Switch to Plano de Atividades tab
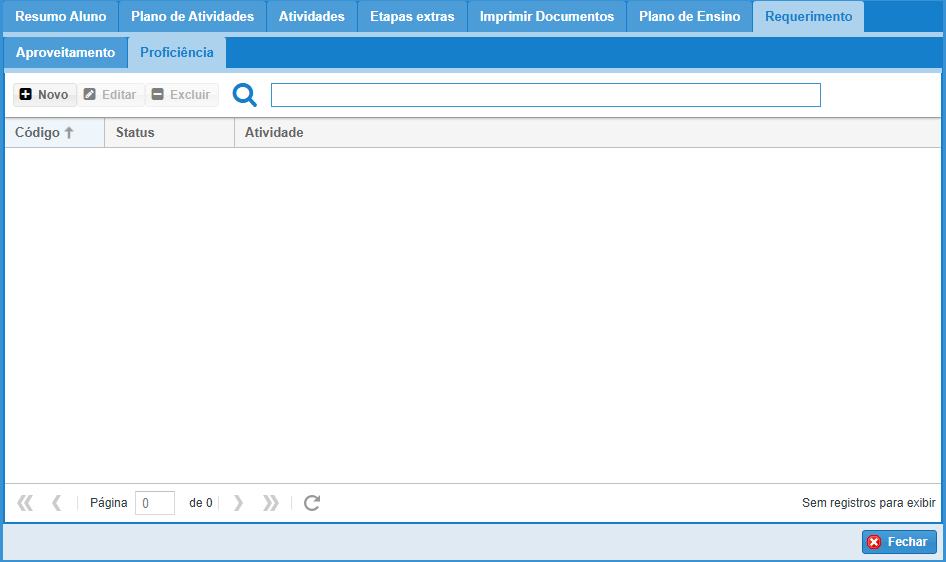Image resolution: width=946 pixels, height=562 pixels. click(x=192, y=17)
